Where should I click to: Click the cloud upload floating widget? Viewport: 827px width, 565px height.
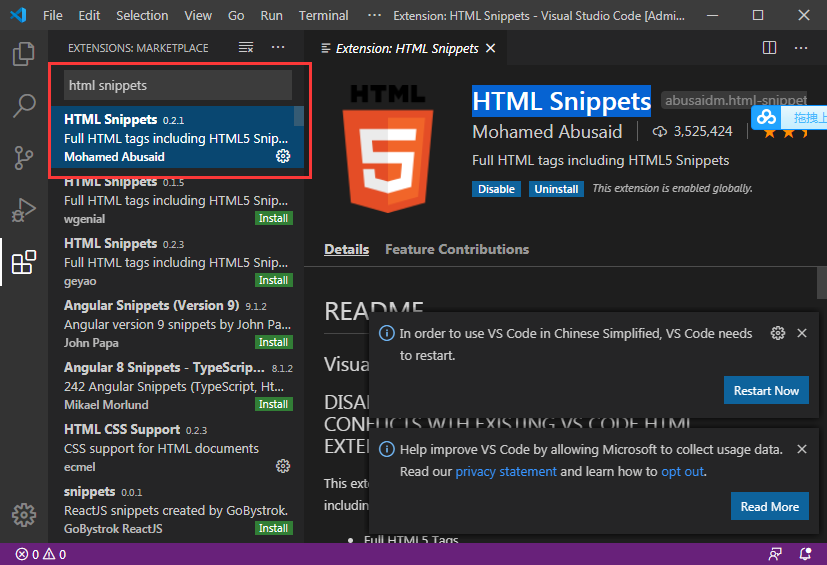coord(789,117)
